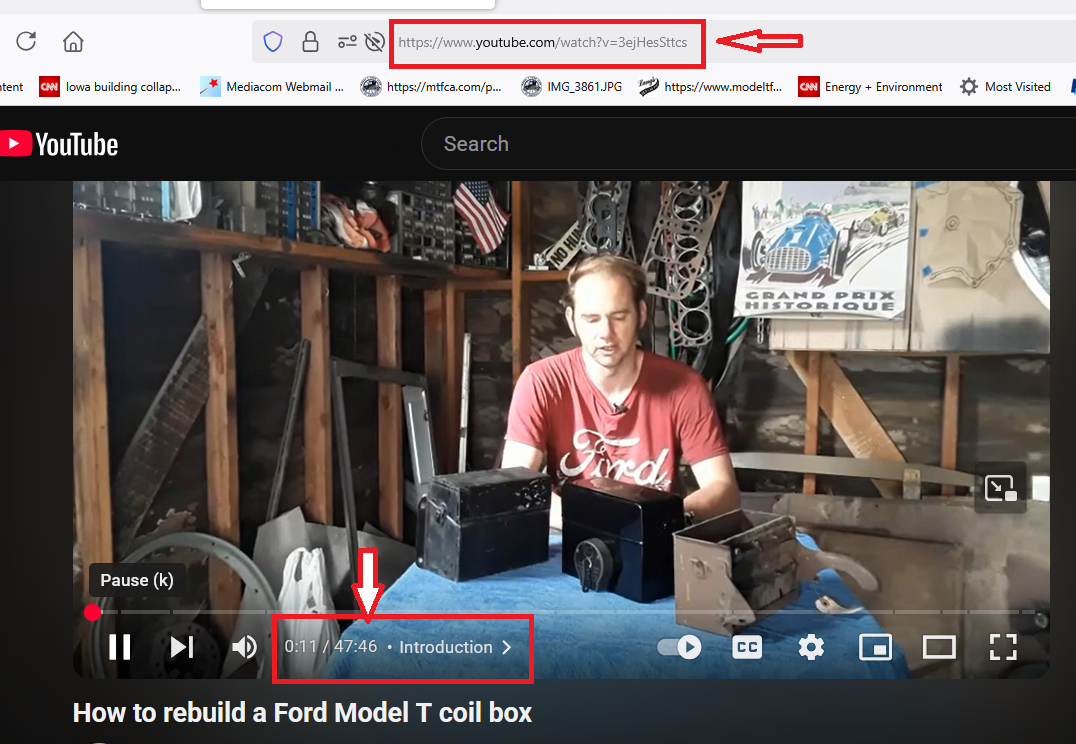Click the picture-in-picture overlay icon
This screenshot has width=1076, height=744.
pos(1001,488)
